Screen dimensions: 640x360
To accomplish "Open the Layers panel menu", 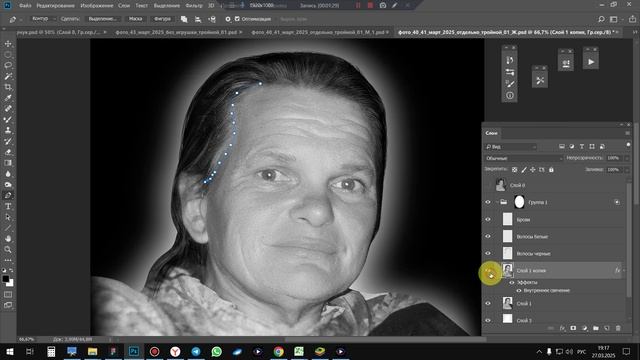I will (627, 133).
